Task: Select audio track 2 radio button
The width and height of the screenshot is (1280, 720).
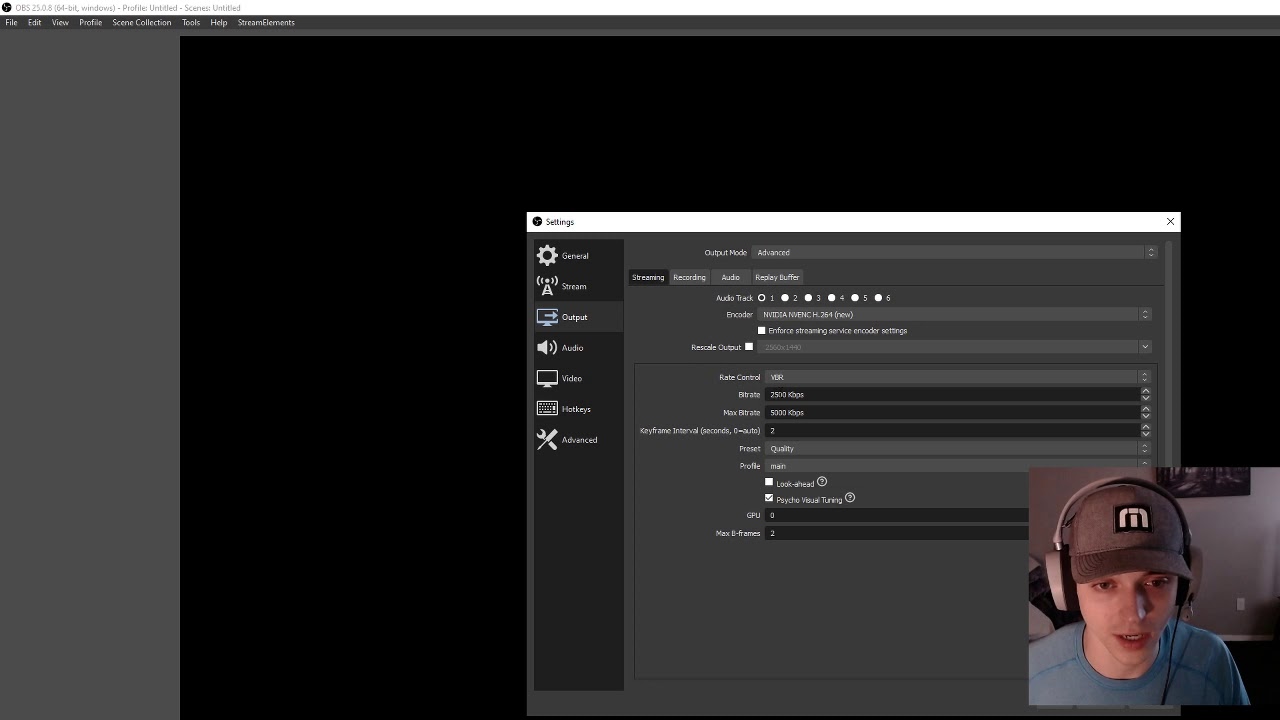Action: [x=785, y=298]
